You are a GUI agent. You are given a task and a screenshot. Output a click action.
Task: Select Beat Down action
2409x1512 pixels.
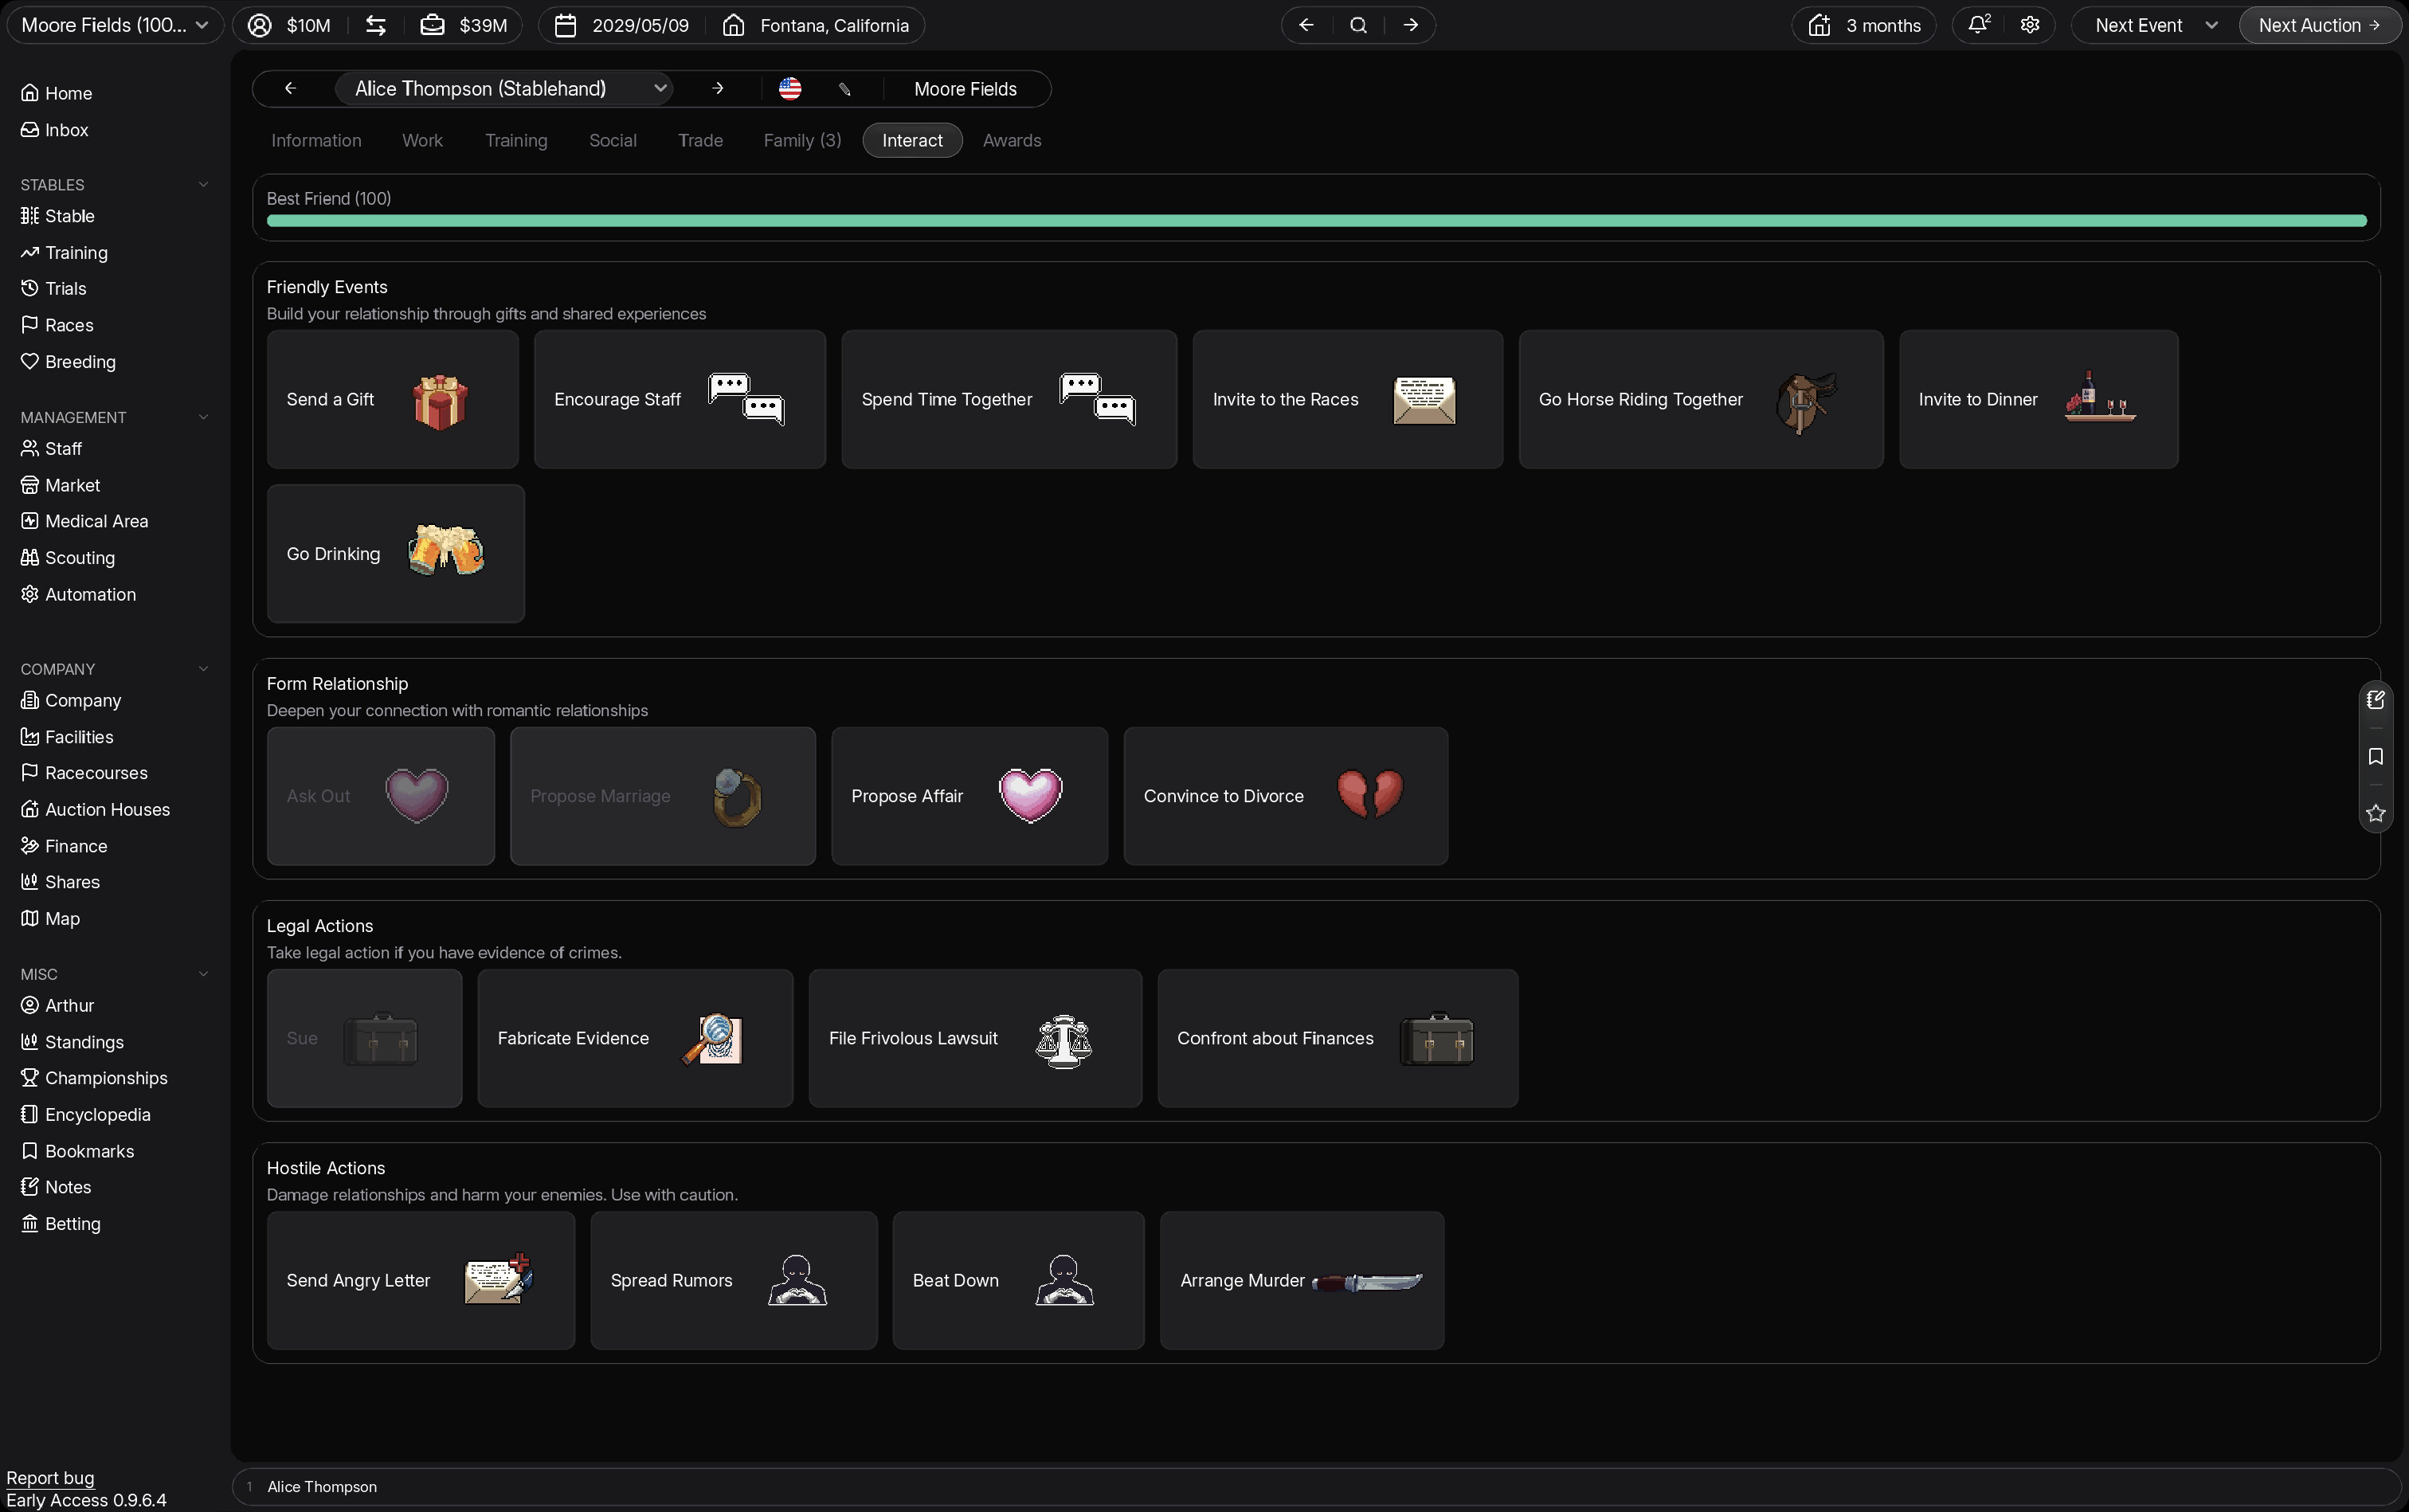click(1018, 1280)
